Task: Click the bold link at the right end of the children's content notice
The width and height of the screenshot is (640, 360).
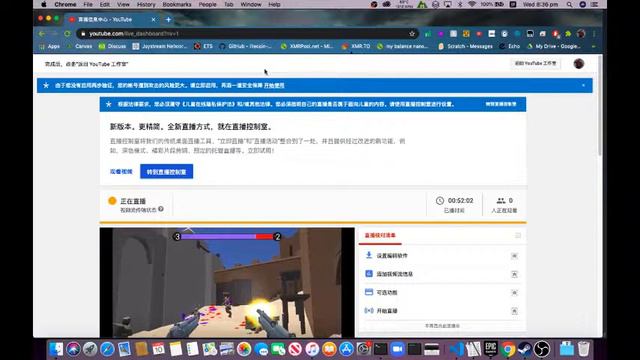Action: point(501,104)
